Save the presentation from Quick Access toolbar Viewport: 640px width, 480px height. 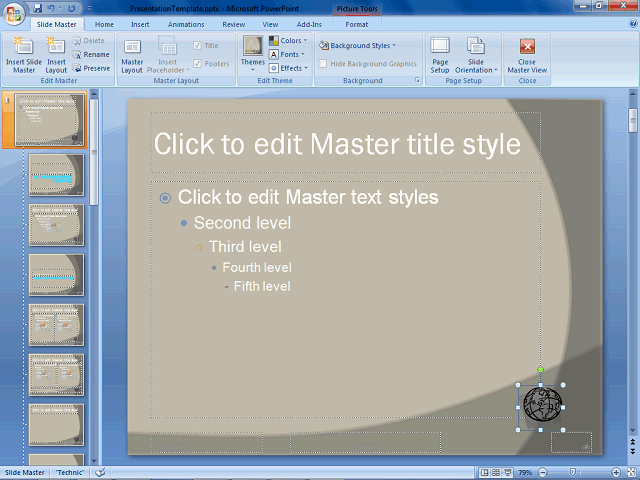click(38, 8)
